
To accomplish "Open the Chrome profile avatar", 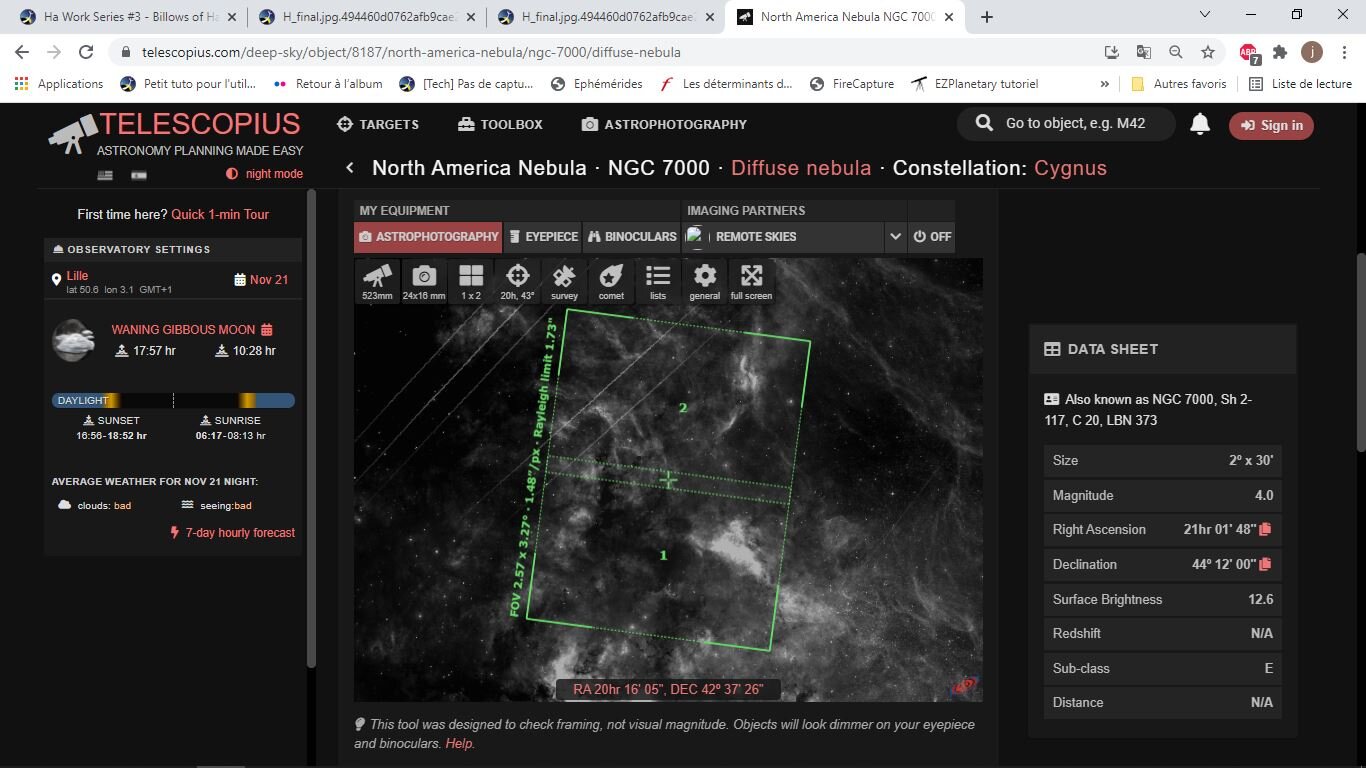I will (1312, 52).
